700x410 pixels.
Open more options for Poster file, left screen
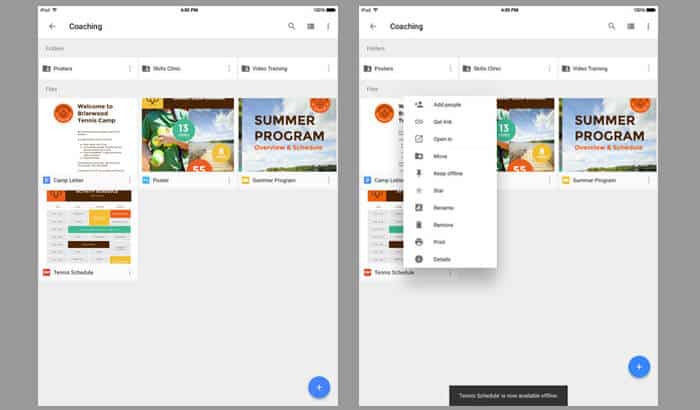point(229,180)
